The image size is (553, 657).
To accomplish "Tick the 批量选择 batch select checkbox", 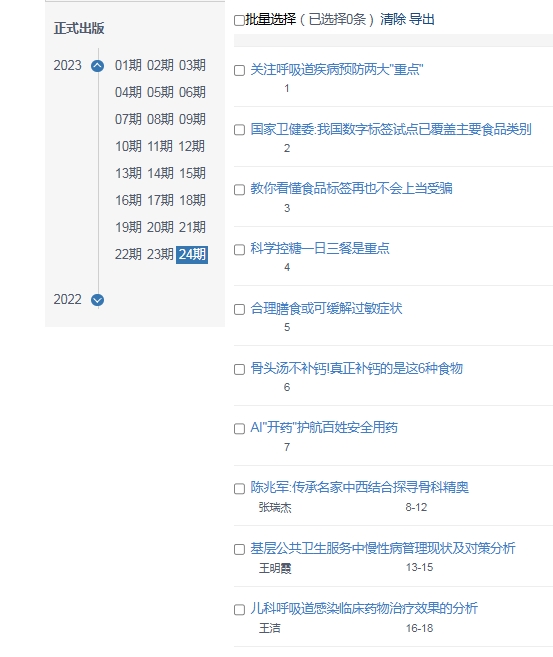I will [239, 20].
